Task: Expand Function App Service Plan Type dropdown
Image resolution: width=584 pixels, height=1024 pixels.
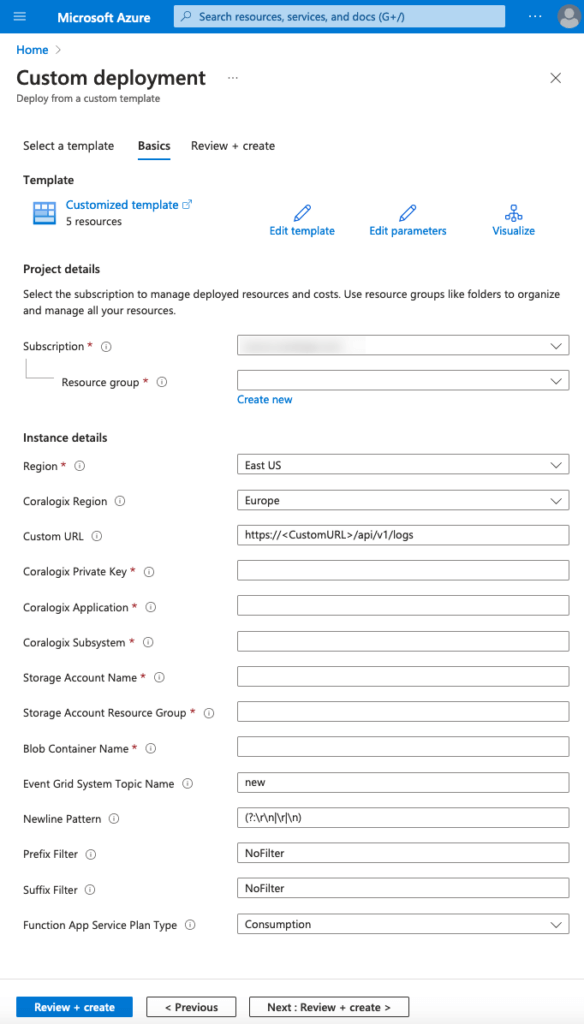Action: click(403, 925)
